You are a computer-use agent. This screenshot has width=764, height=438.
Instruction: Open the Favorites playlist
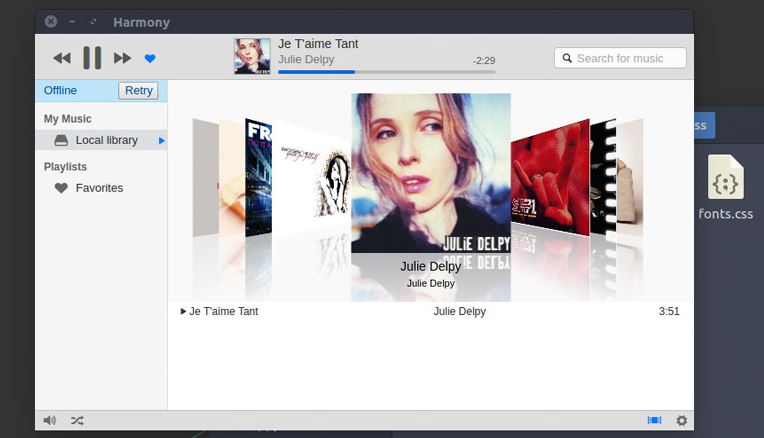coord(101,188)
